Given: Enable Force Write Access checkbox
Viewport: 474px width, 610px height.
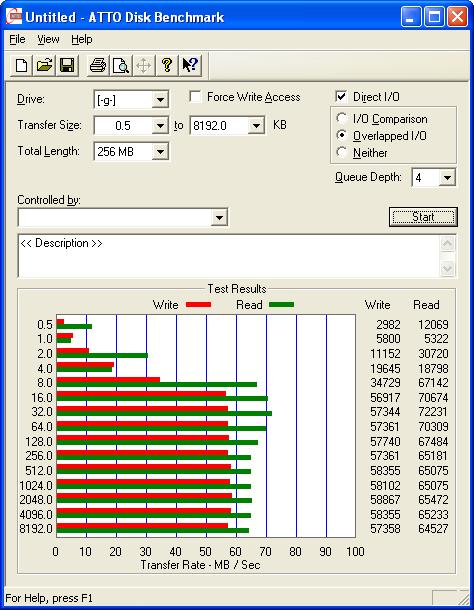Looking at the screenshot, I should pos(195,96).
